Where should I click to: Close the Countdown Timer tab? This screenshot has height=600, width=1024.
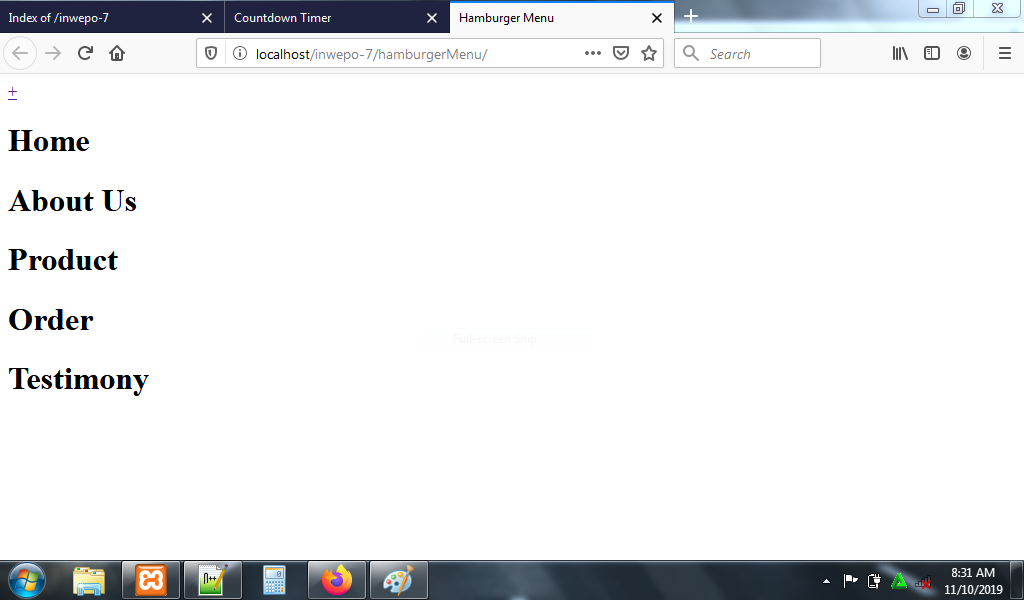click(x=432, y=18)
